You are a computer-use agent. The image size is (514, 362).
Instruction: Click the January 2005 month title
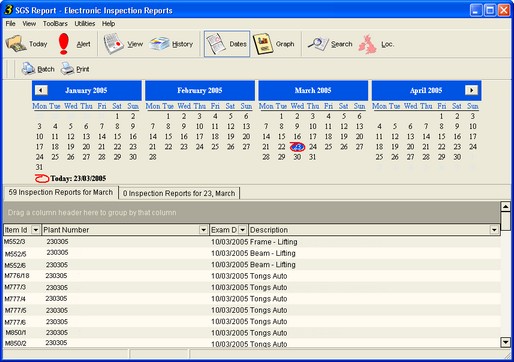pyautogui.click(x=86, y=90)
